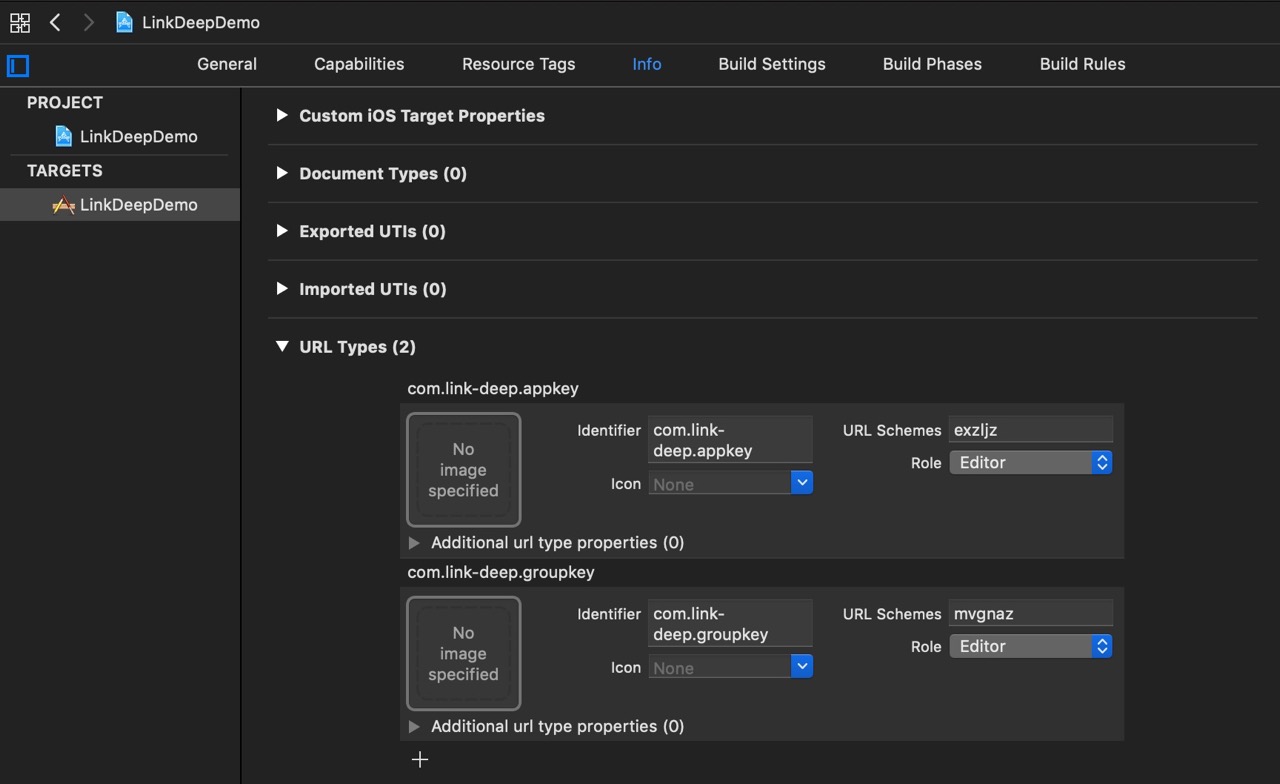Screen dimensions: 1280x784
Task: Open the General tab
Action: click(x=227, y=64)
